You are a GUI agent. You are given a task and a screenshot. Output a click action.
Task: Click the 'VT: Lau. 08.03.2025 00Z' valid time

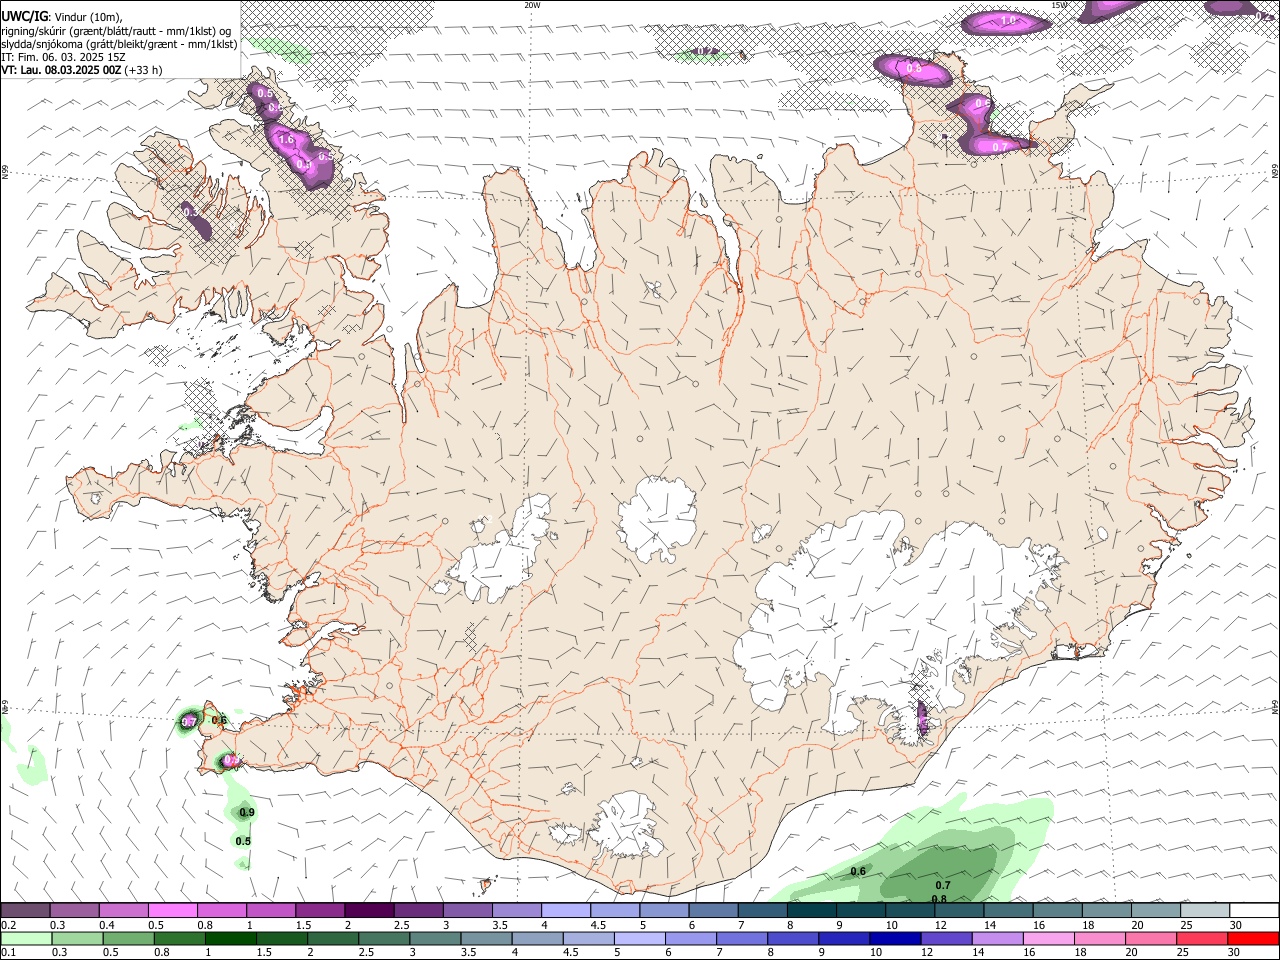pos(63,70)
